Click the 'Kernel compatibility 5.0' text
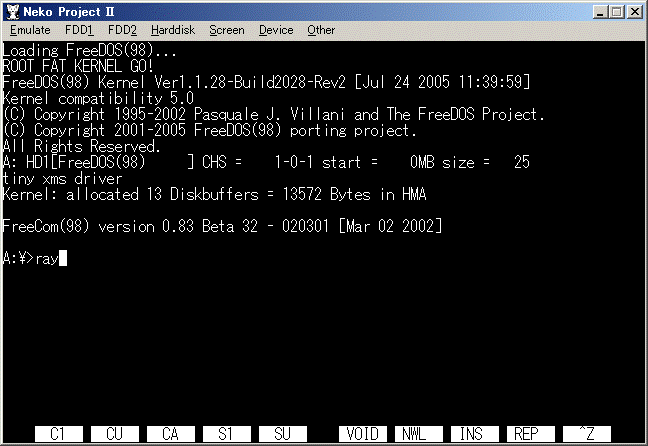The image size is (648, 446). pyautogui.click(x=98, y=98)
